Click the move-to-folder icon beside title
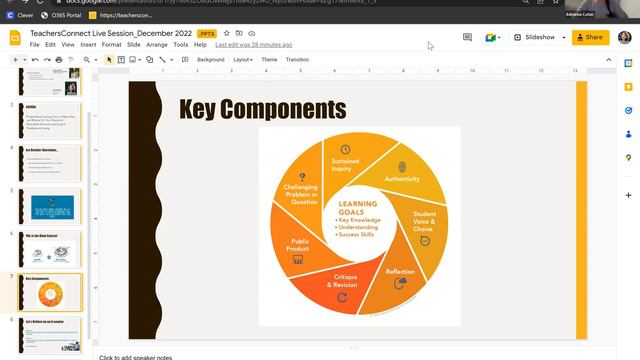This screenshot has height=360, width=640. click(x=239, y=33)
